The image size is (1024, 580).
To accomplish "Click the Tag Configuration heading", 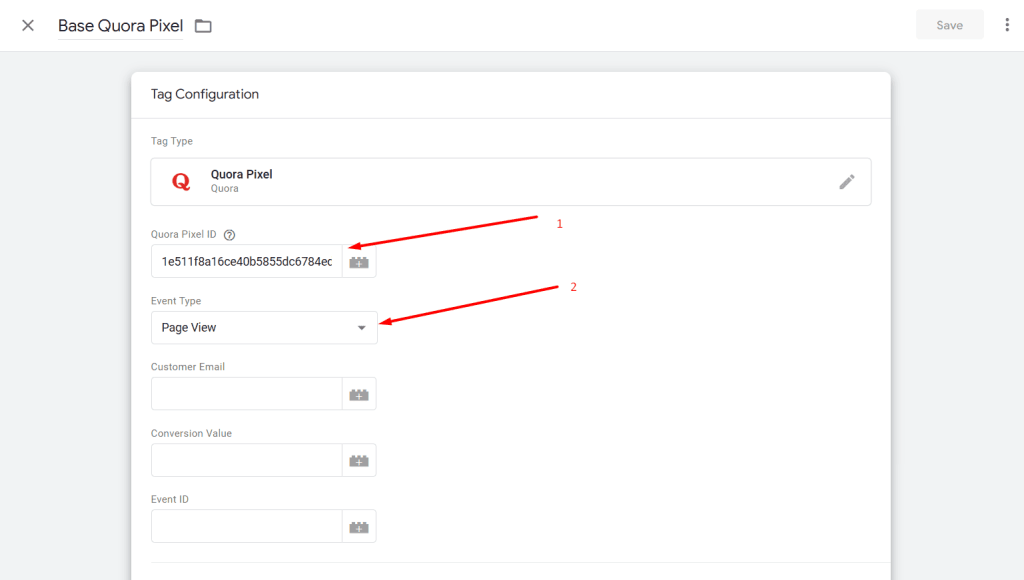I will pos(204,93).
